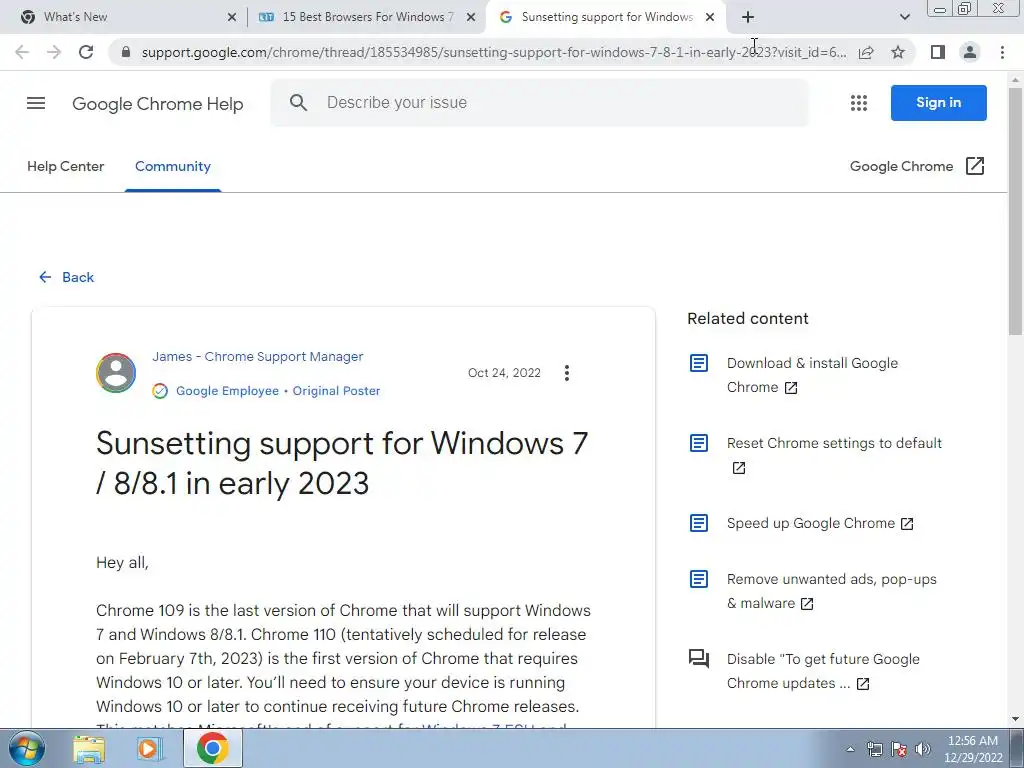The image size is (1024, 768).
Task: Click the Chrome taskbar icon
Action: [212, 748]
